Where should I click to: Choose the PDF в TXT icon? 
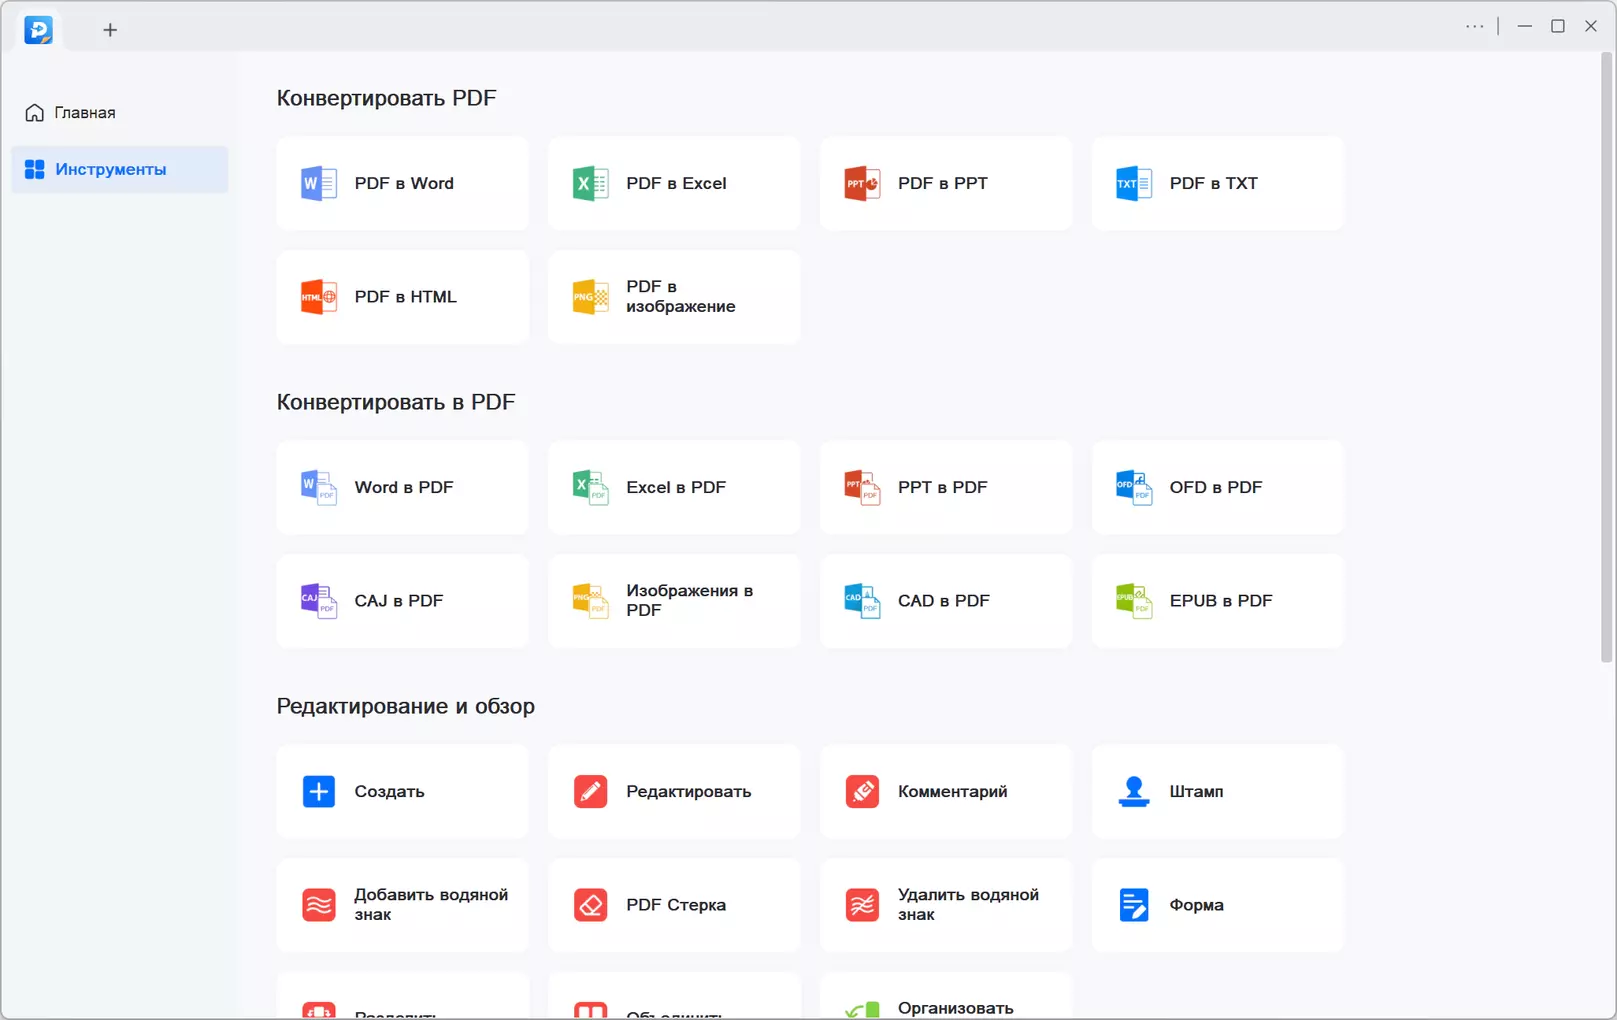[x=1134, y=184]
